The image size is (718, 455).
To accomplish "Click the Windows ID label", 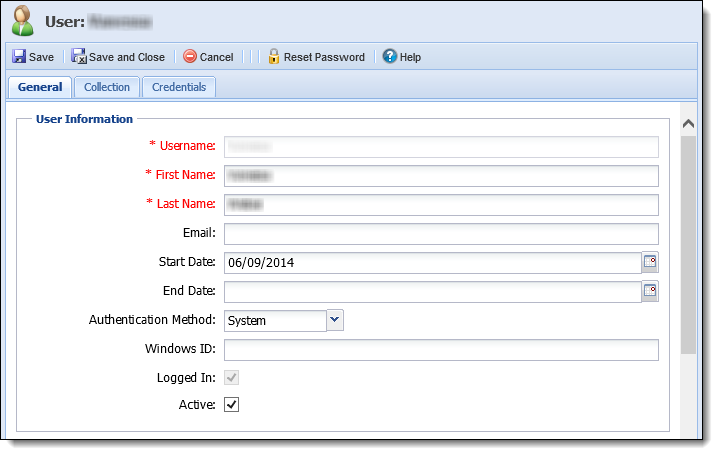I will pyautogui.click(x=180, y=349).
